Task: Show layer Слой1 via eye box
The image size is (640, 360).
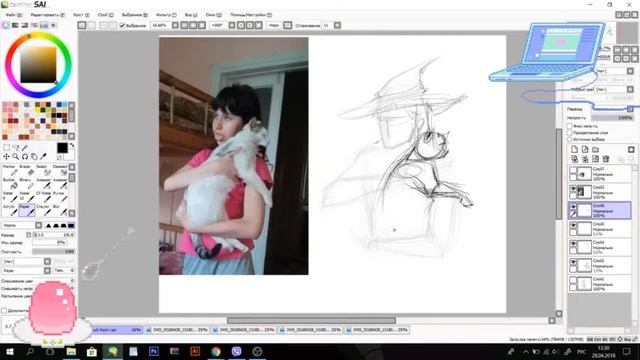Action: tap(573, 280)
